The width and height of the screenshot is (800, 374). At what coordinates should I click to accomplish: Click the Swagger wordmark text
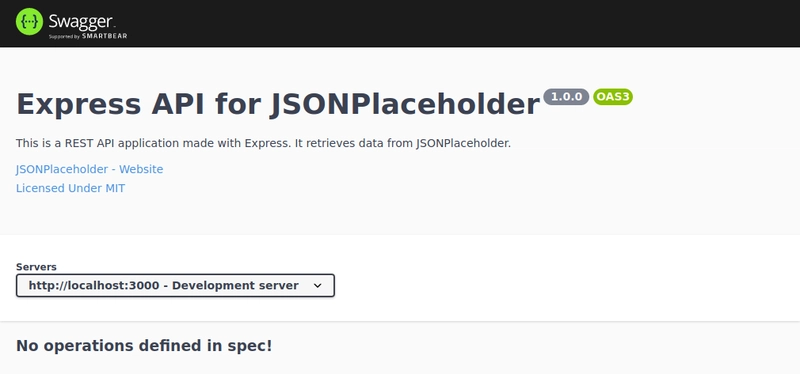[81, 21]
